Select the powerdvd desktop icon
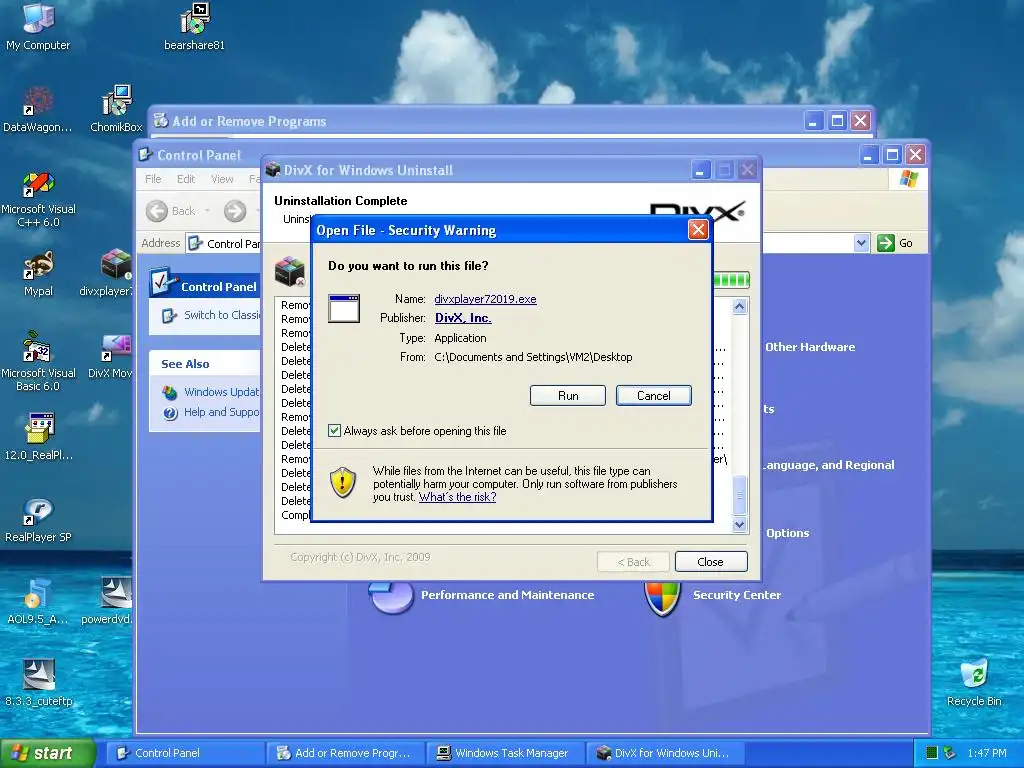This screenshot has height=768, width=1024. pos(106,601)
